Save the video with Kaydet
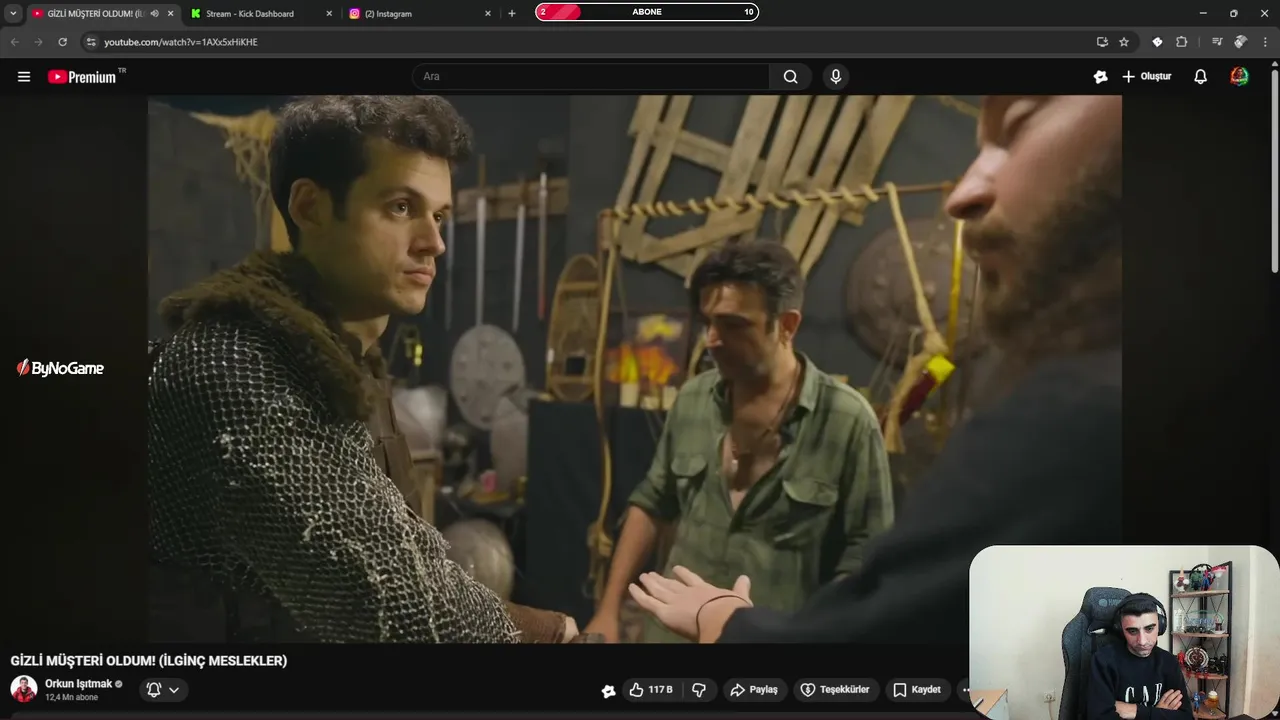Viewport: 1280px width, 720px height. 917,690
